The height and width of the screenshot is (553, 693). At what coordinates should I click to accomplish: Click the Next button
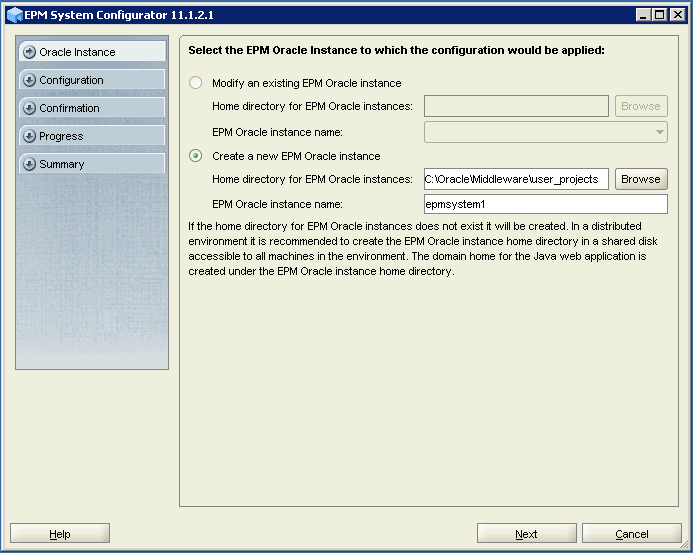[x=526, y=534]
